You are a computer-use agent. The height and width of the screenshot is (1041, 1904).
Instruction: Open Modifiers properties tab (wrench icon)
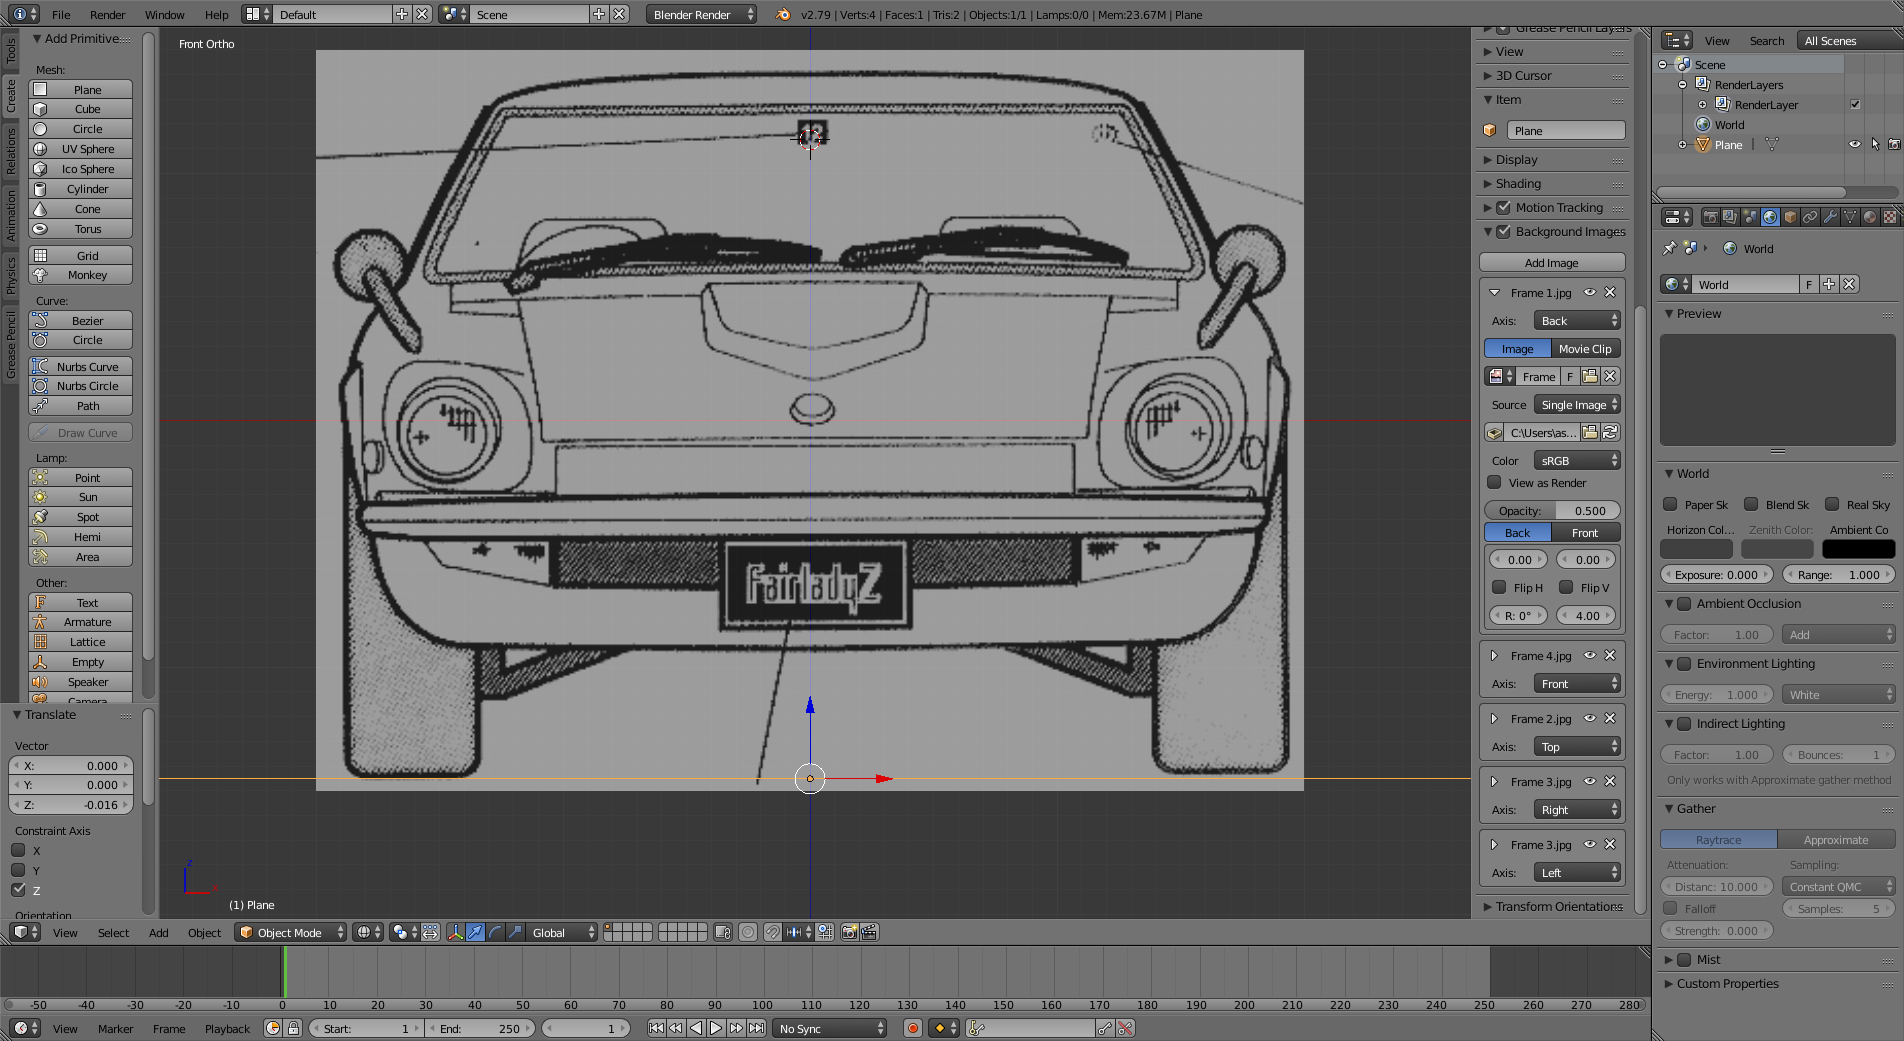pos(1830,217)
